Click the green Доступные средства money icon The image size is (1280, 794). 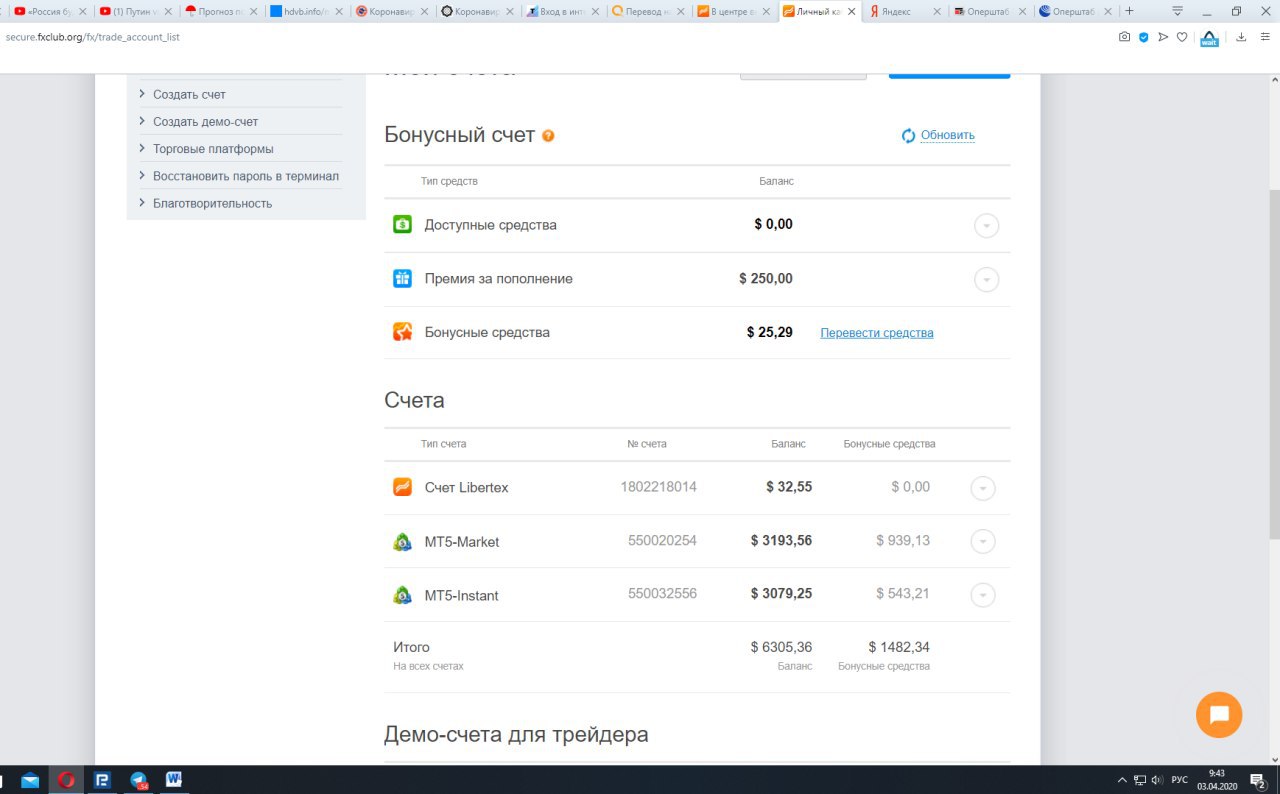(402, 225)
